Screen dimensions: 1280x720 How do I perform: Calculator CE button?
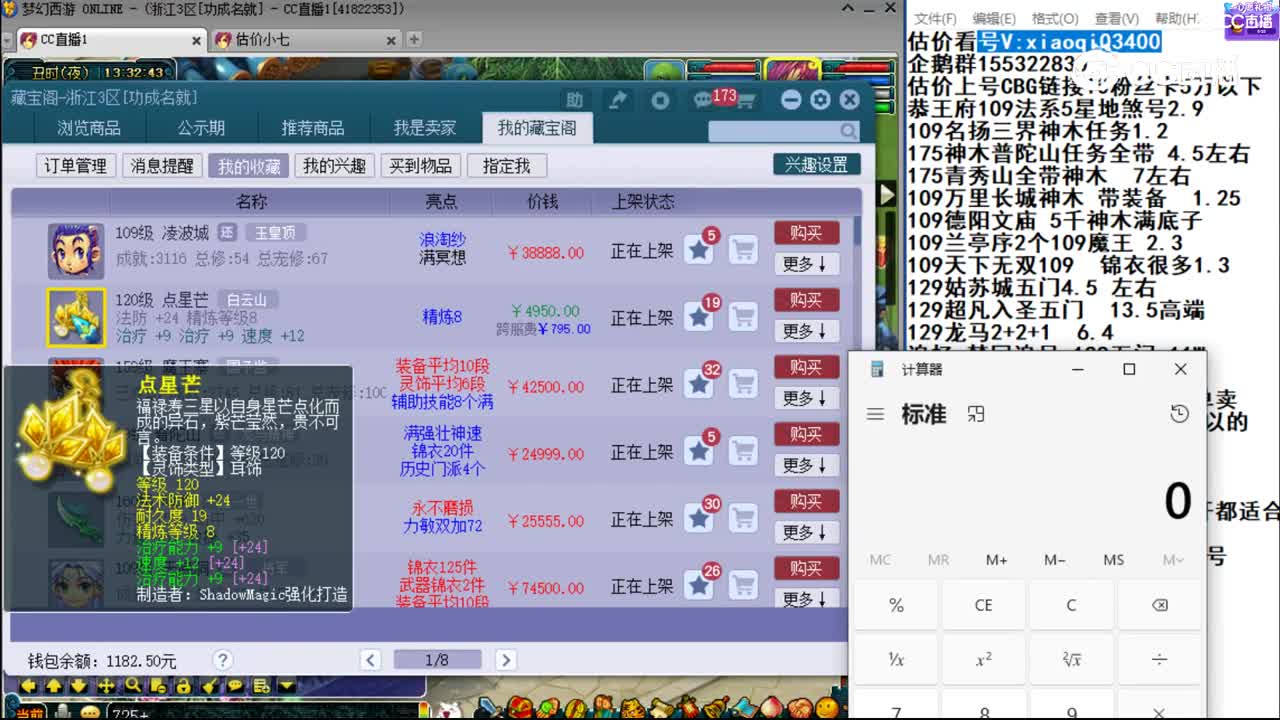click(983, 605)
